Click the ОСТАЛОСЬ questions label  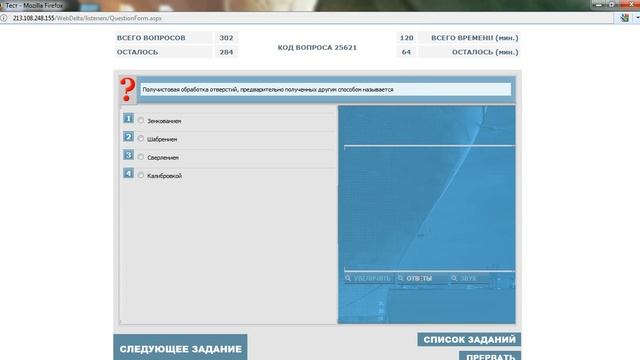click(x=137, y=52)
